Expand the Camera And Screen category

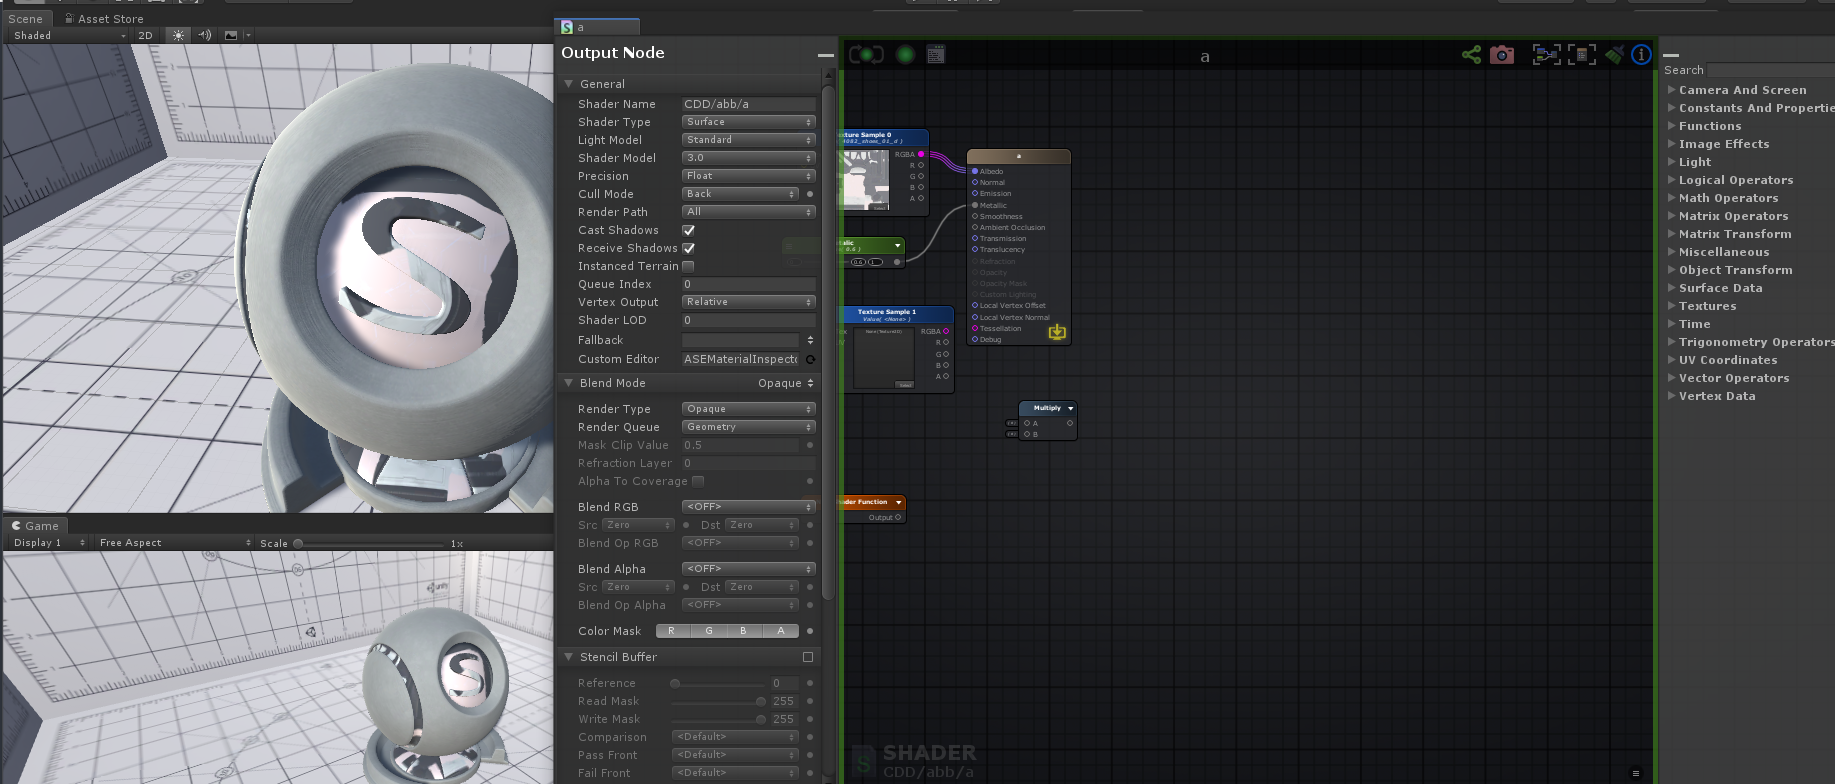point(1671,90)
